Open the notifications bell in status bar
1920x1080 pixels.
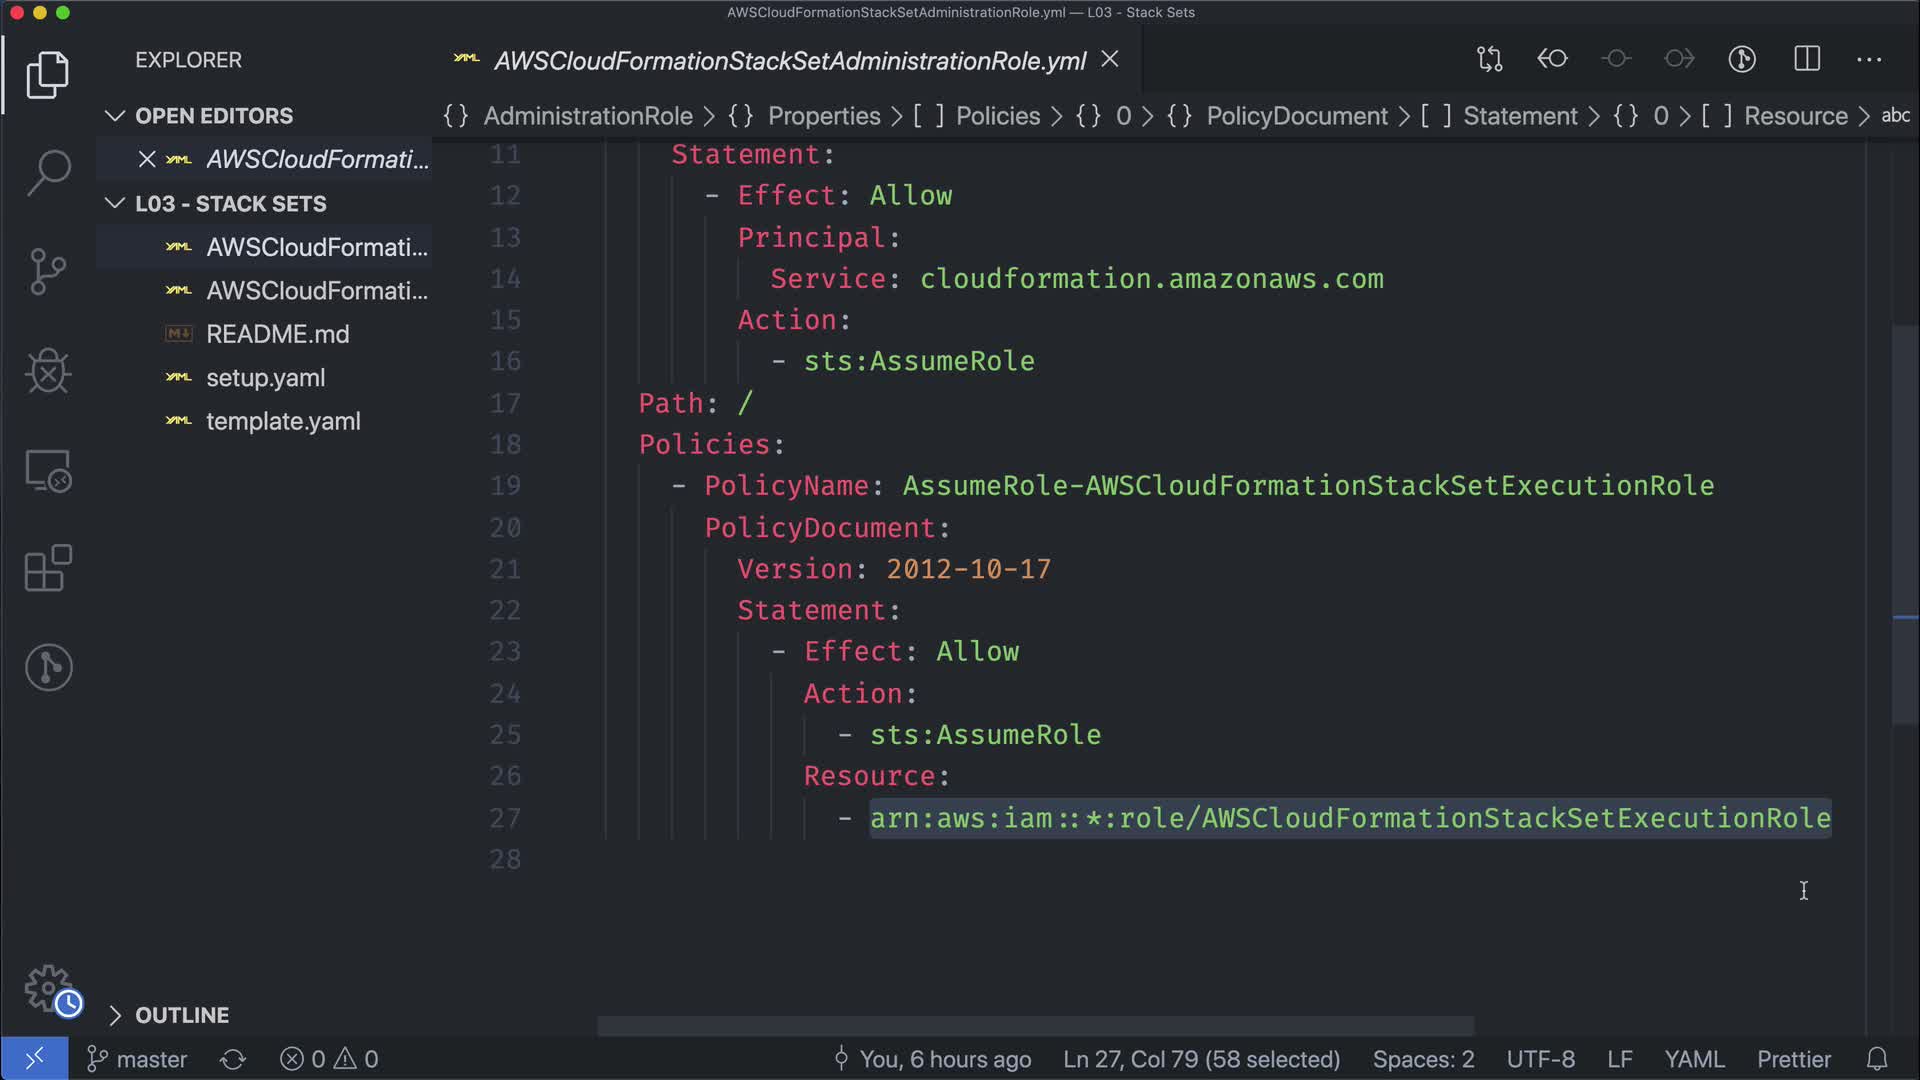coord(1877,1059)
